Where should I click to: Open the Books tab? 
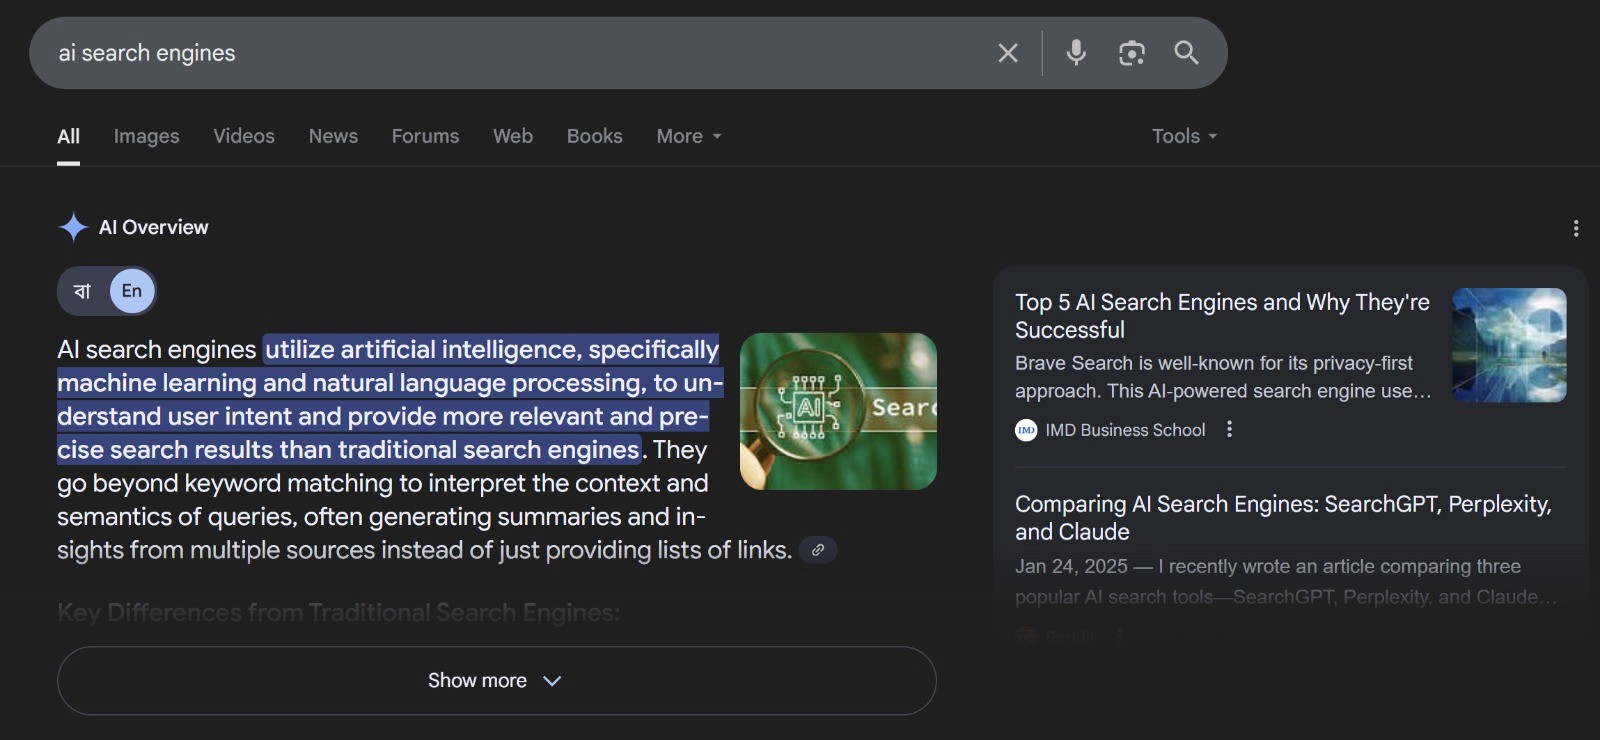pyautogui.click(x=595, y=136)
